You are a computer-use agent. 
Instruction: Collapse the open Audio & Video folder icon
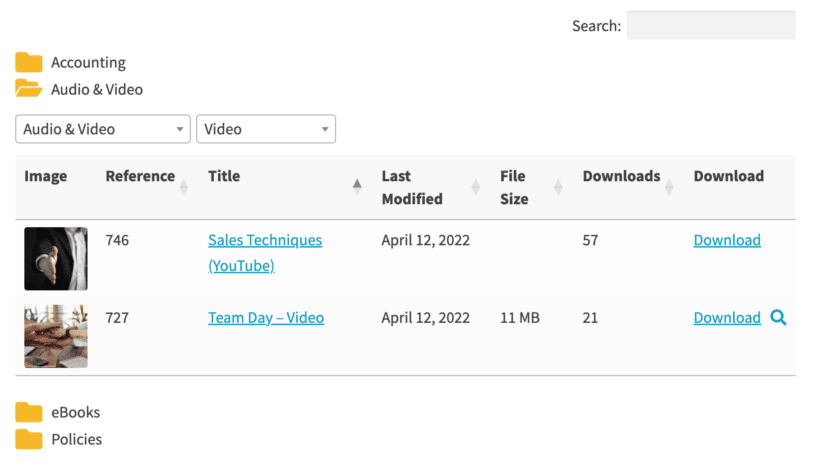point(29,88)
